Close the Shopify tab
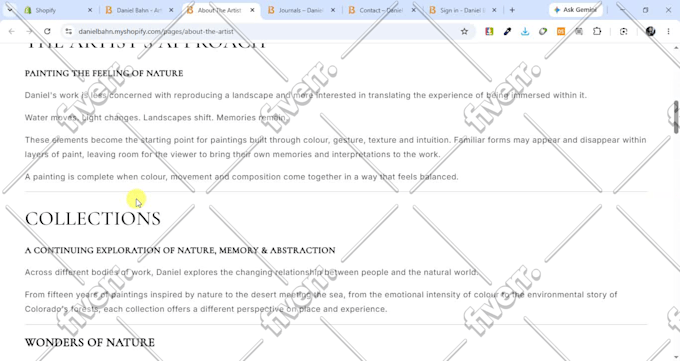The height and width of the screenshot is (361, 680). 90,10
